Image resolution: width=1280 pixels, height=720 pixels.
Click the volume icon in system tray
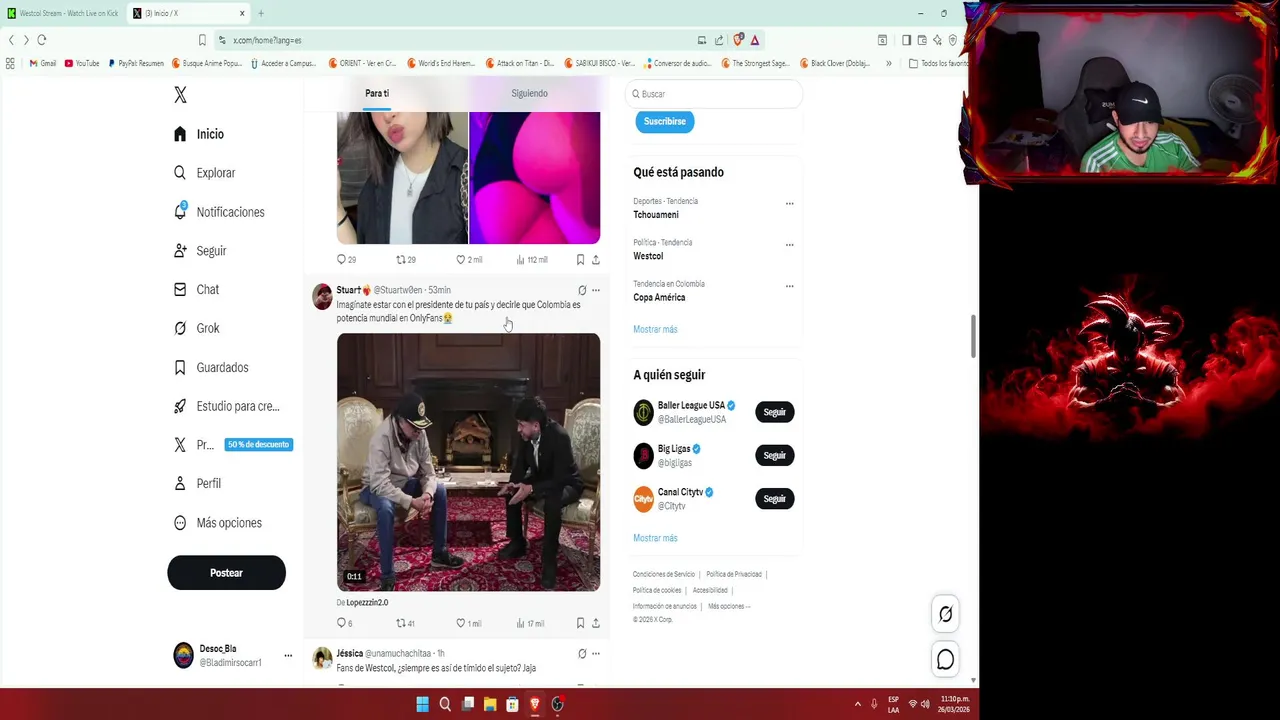[924, 704]
